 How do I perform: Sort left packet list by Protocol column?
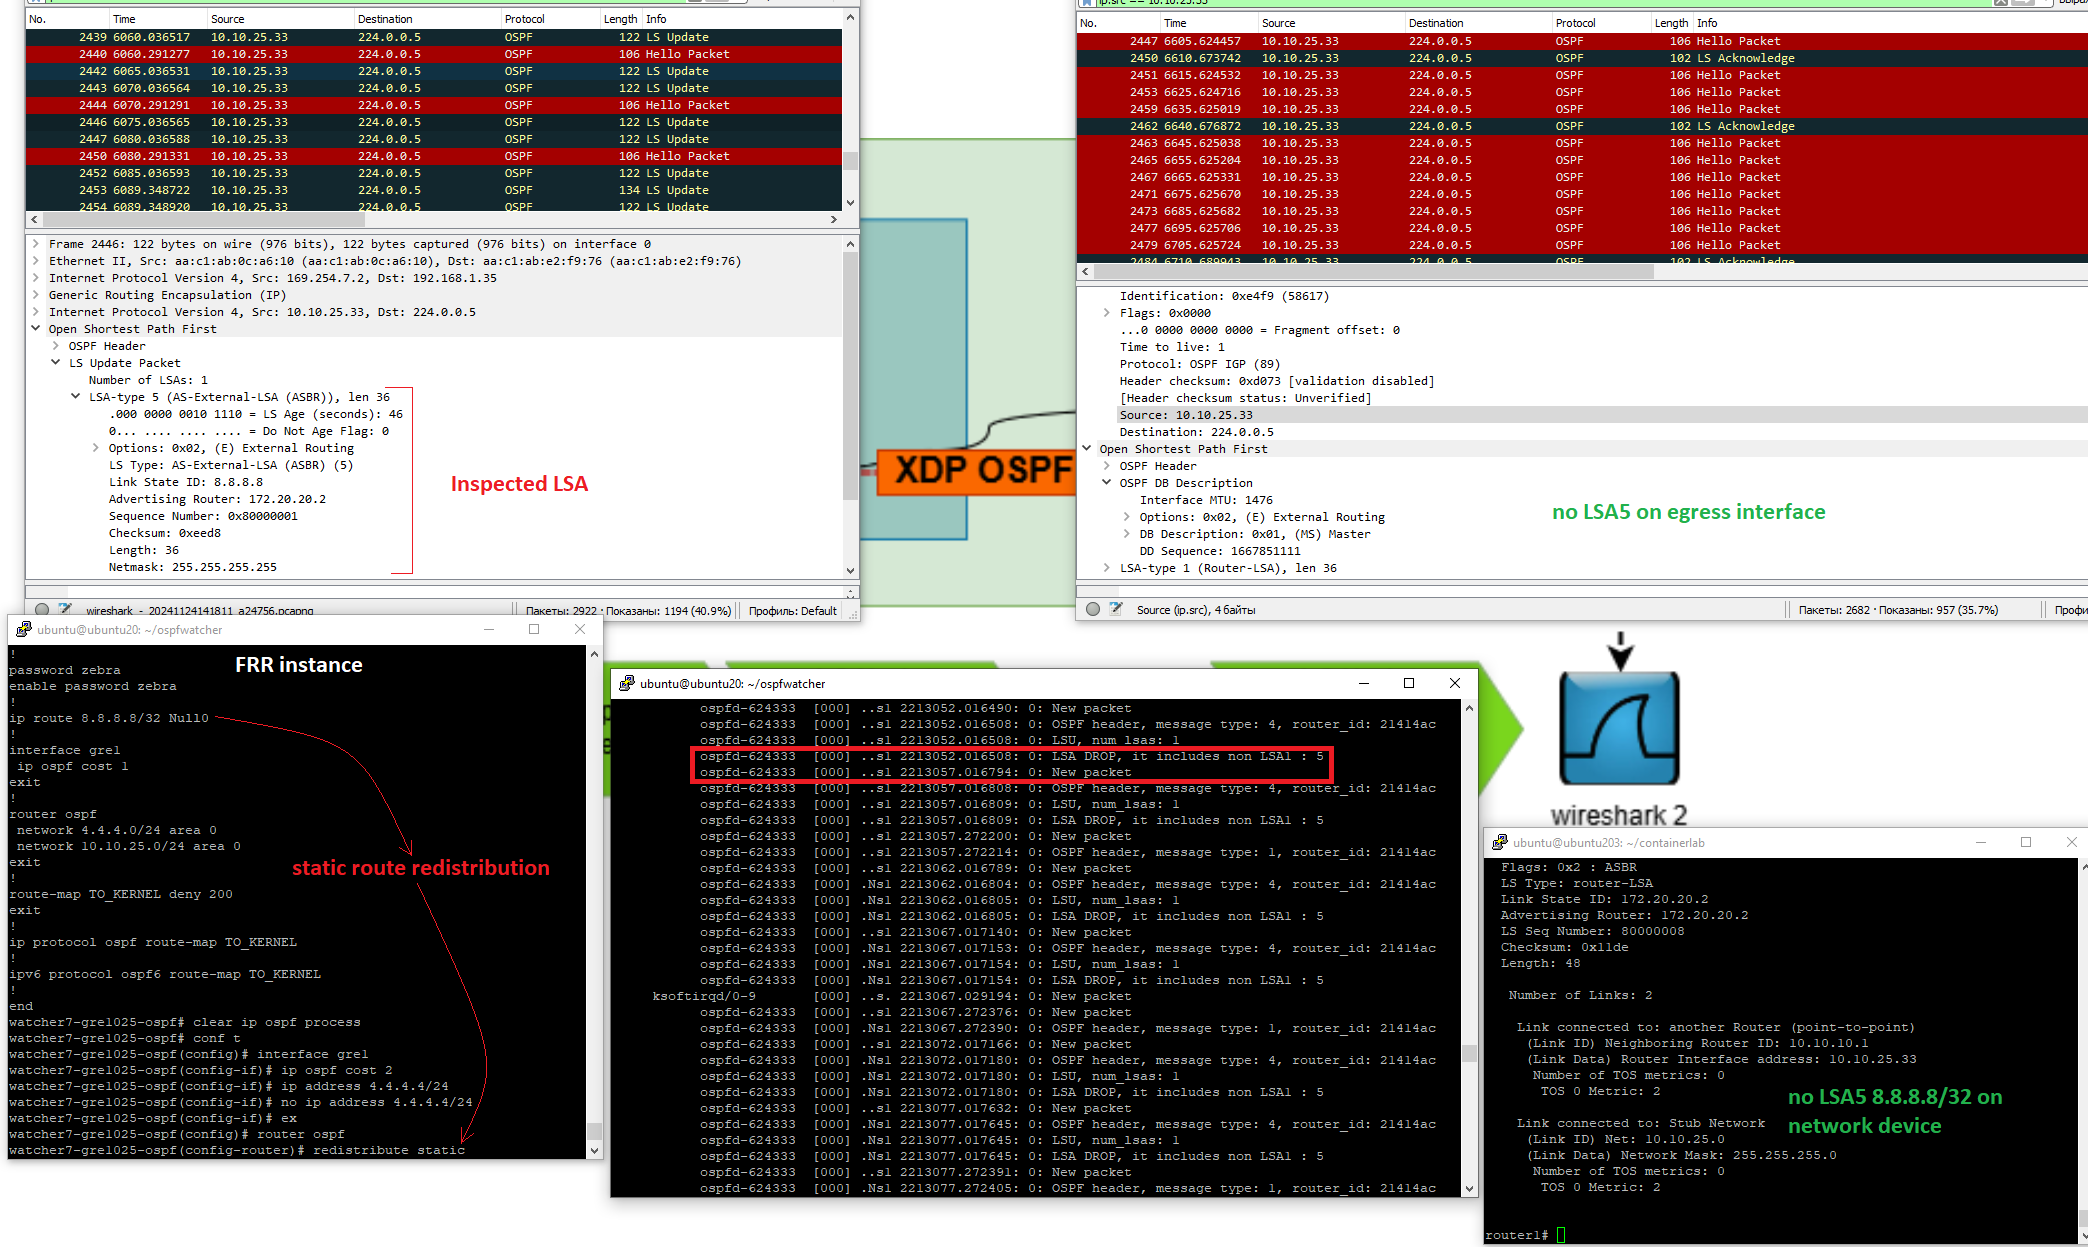[525, 19]
